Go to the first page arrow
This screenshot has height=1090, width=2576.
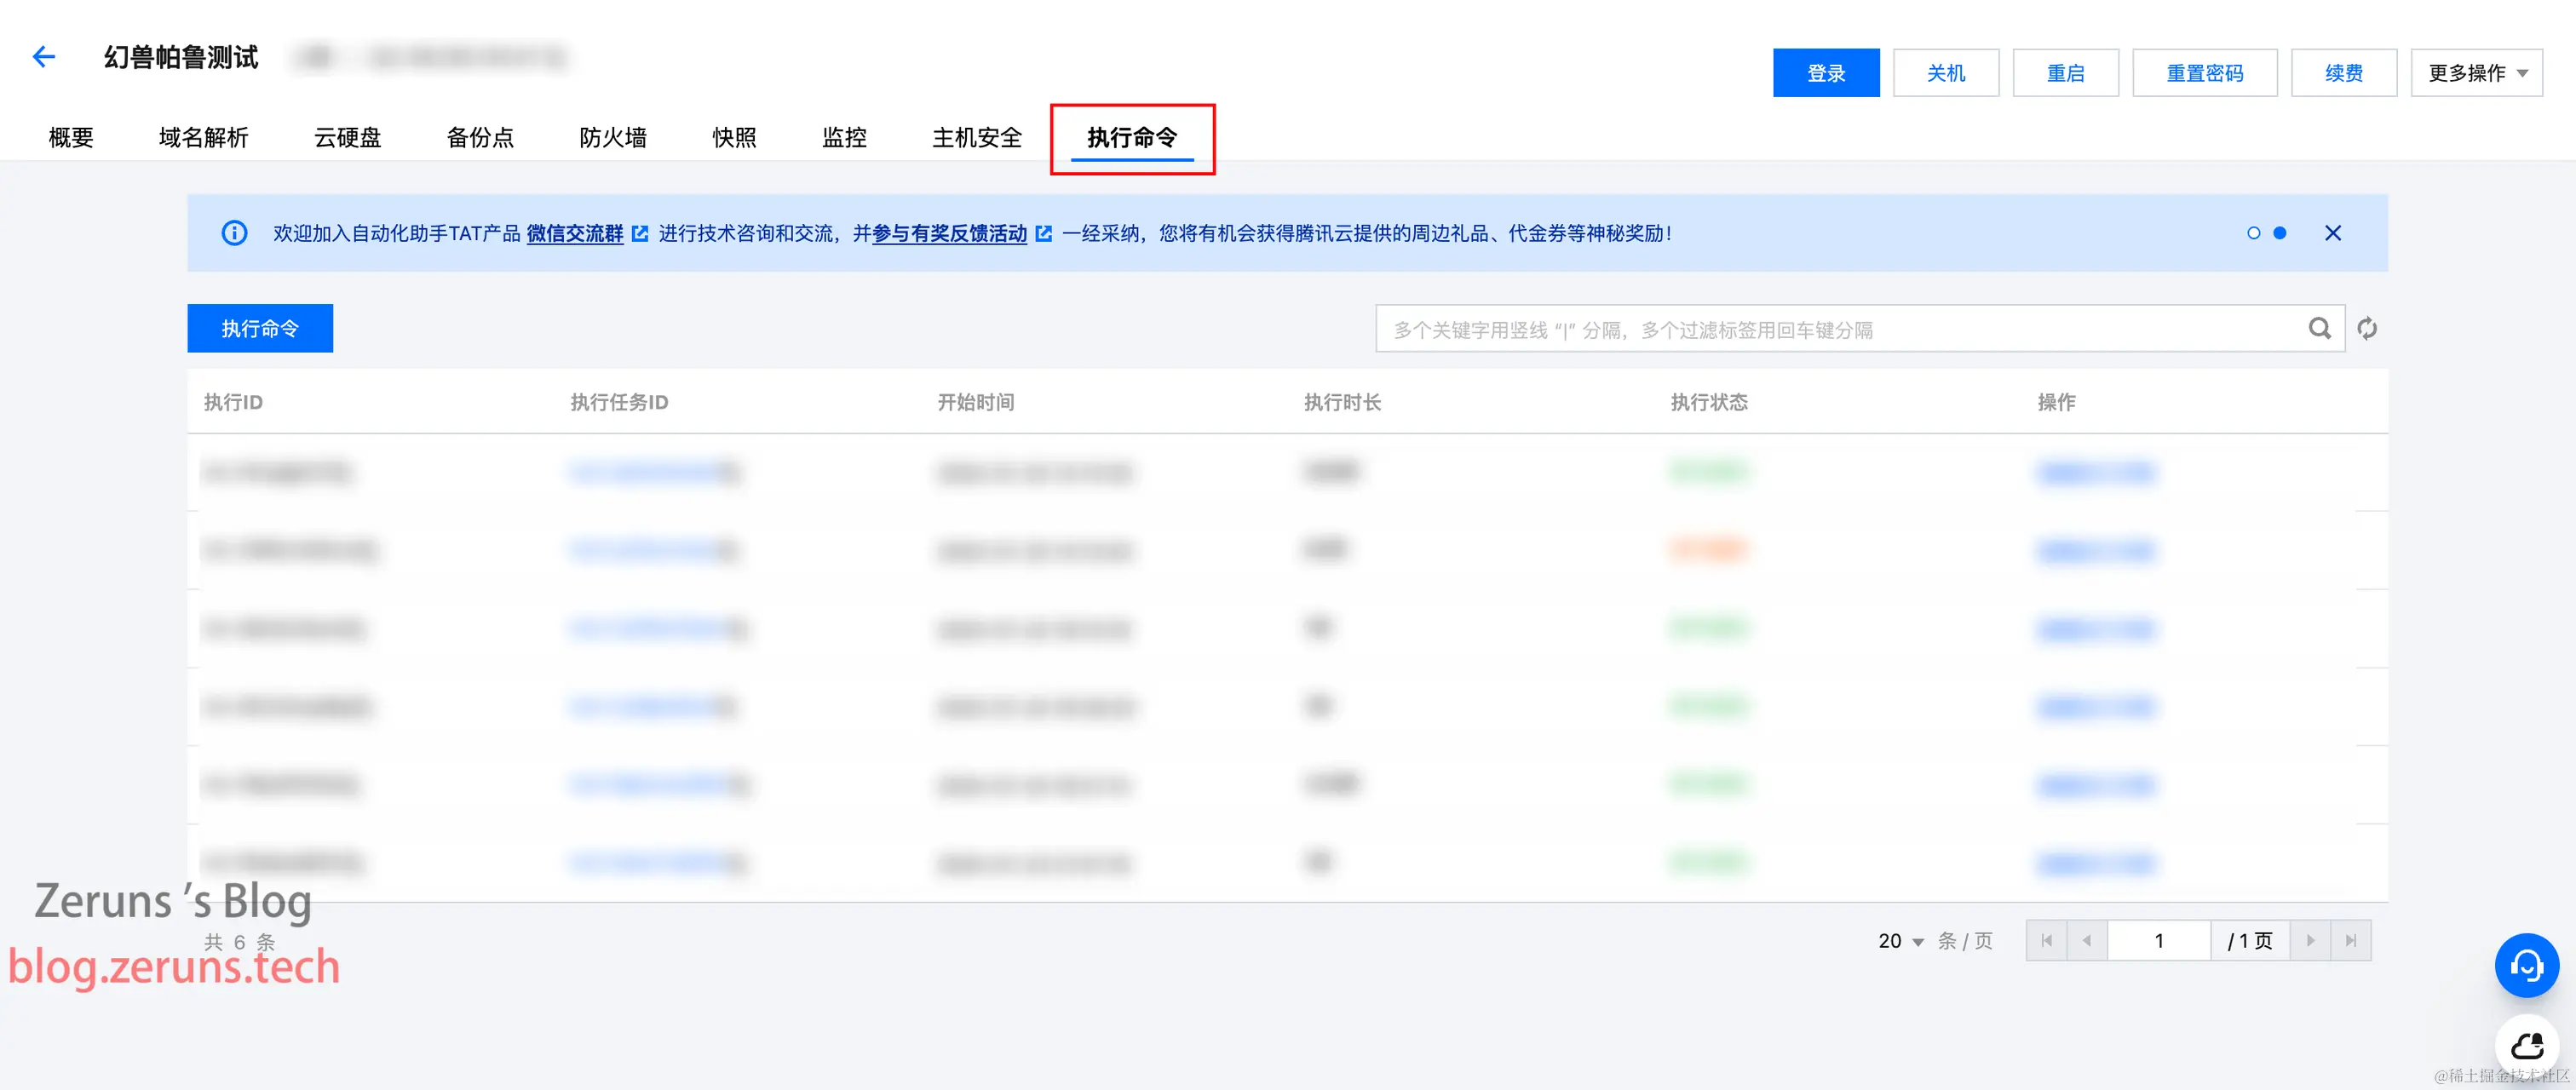tap(2046, 940)
